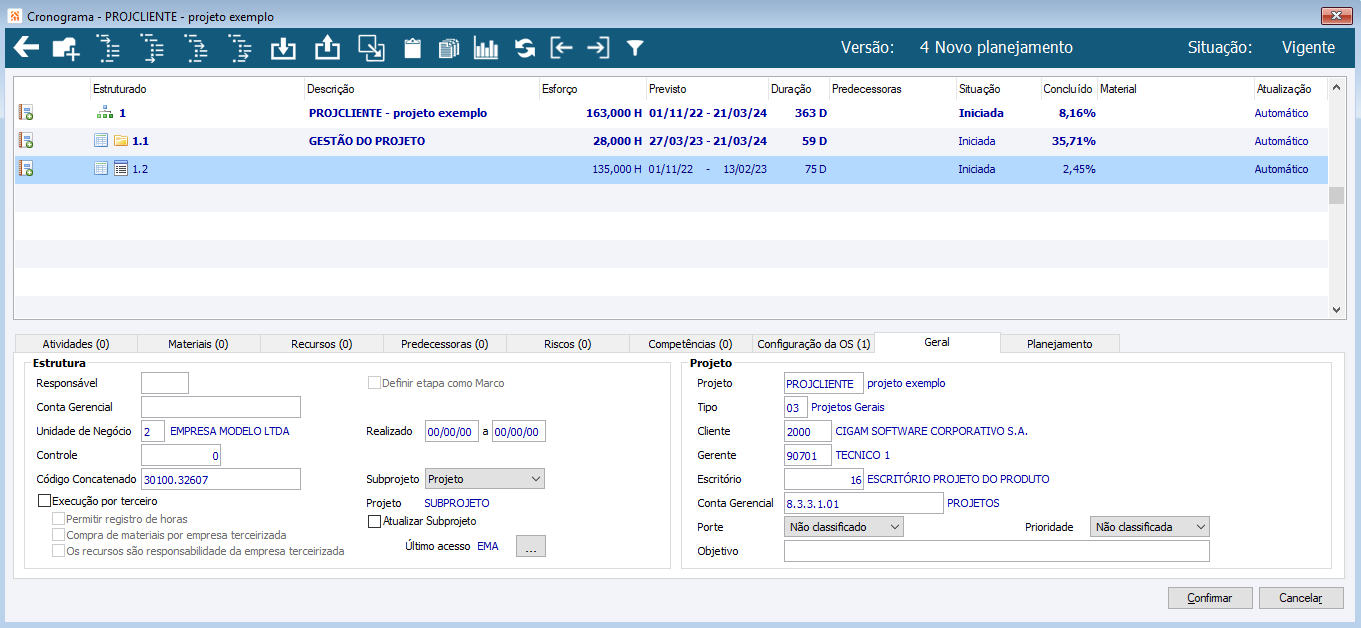Image resolution: width=1361 pixels, height=628 pixels.
Task: Click the schedule list scrollbar thumb
Action: coord(1336,194)
